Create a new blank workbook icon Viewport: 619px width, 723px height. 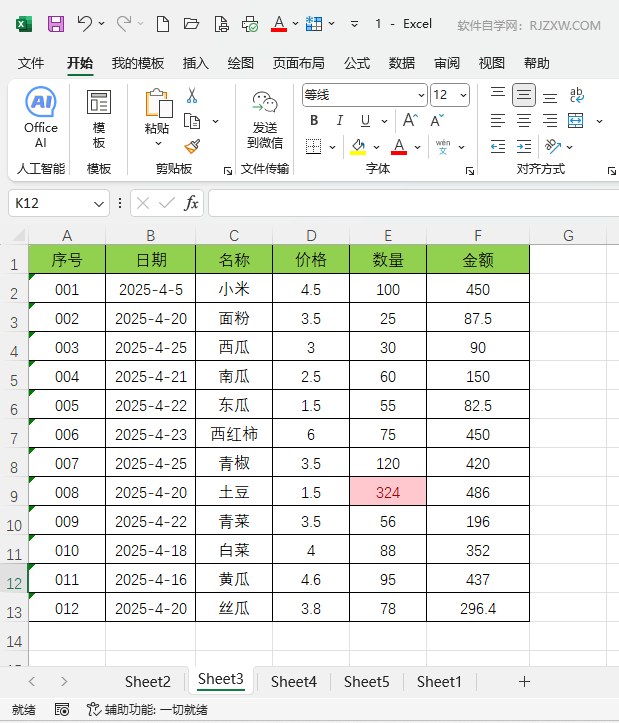163,24
